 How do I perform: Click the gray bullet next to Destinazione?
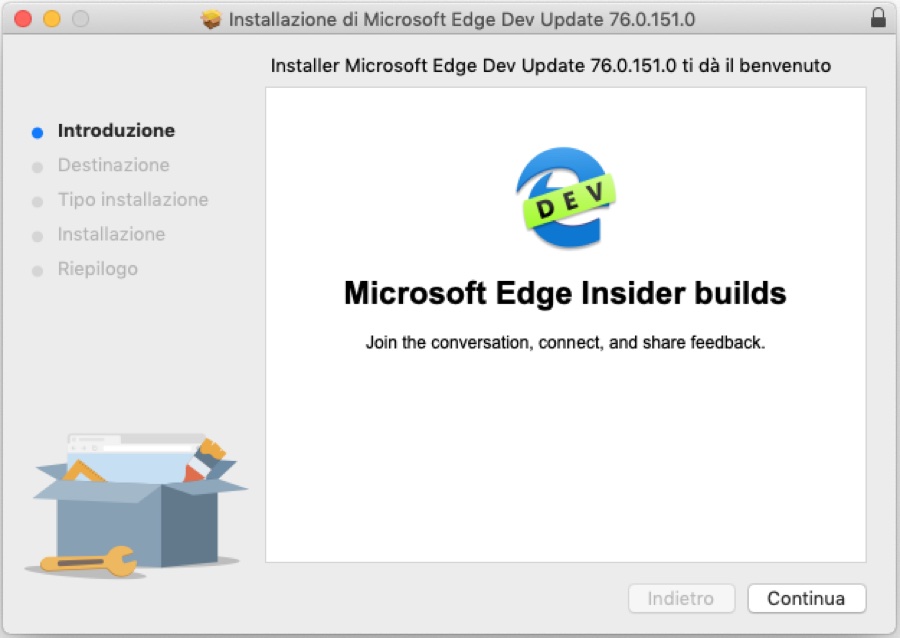point(37,167)
